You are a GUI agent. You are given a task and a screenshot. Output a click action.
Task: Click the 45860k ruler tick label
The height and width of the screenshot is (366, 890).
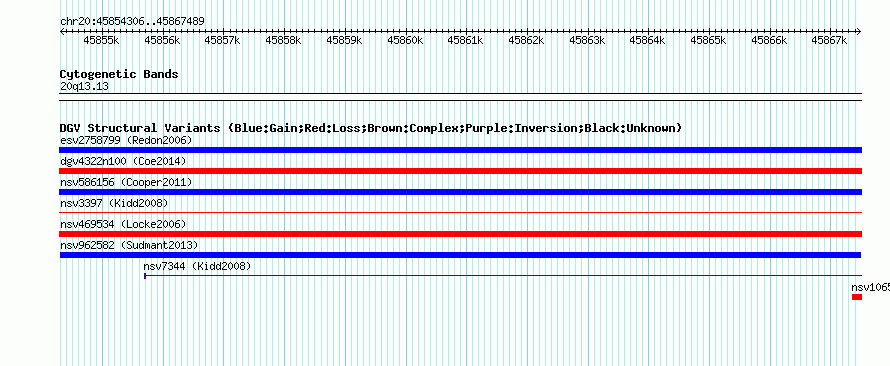(405, 40)
